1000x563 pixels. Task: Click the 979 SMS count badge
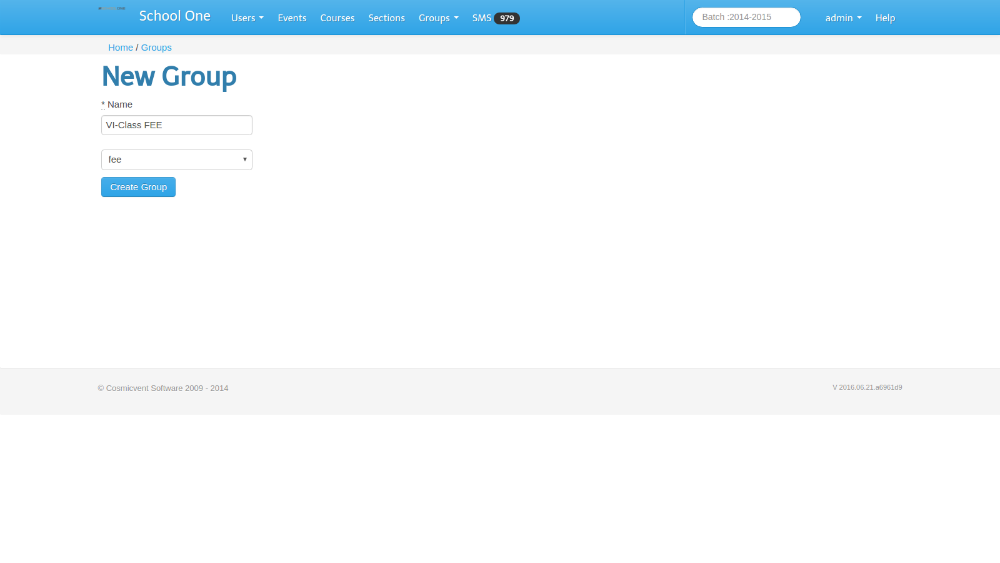(x=507, y=18)
